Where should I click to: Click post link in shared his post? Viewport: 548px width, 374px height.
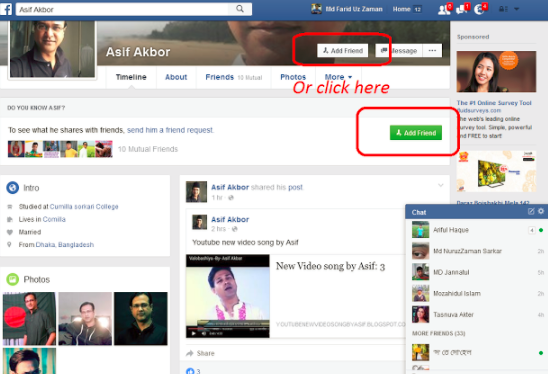295,187
